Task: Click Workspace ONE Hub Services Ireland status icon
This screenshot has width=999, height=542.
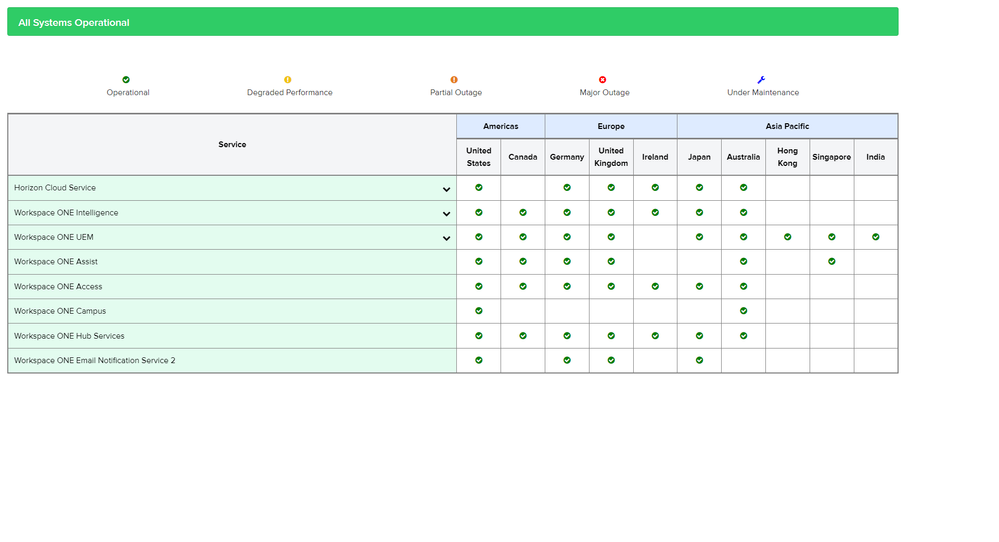Action: coord(655,336)
